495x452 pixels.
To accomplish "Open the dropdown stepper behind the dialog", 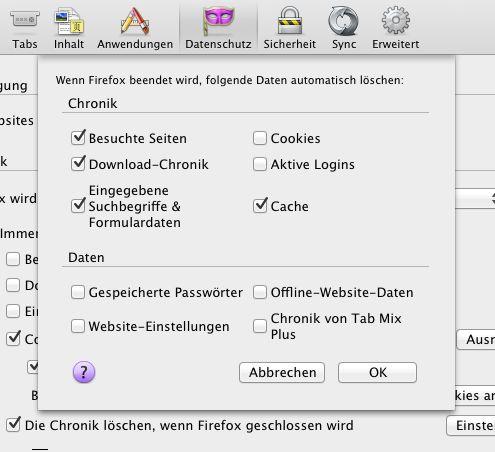I will pyautogui.click(x=475, y=199).
